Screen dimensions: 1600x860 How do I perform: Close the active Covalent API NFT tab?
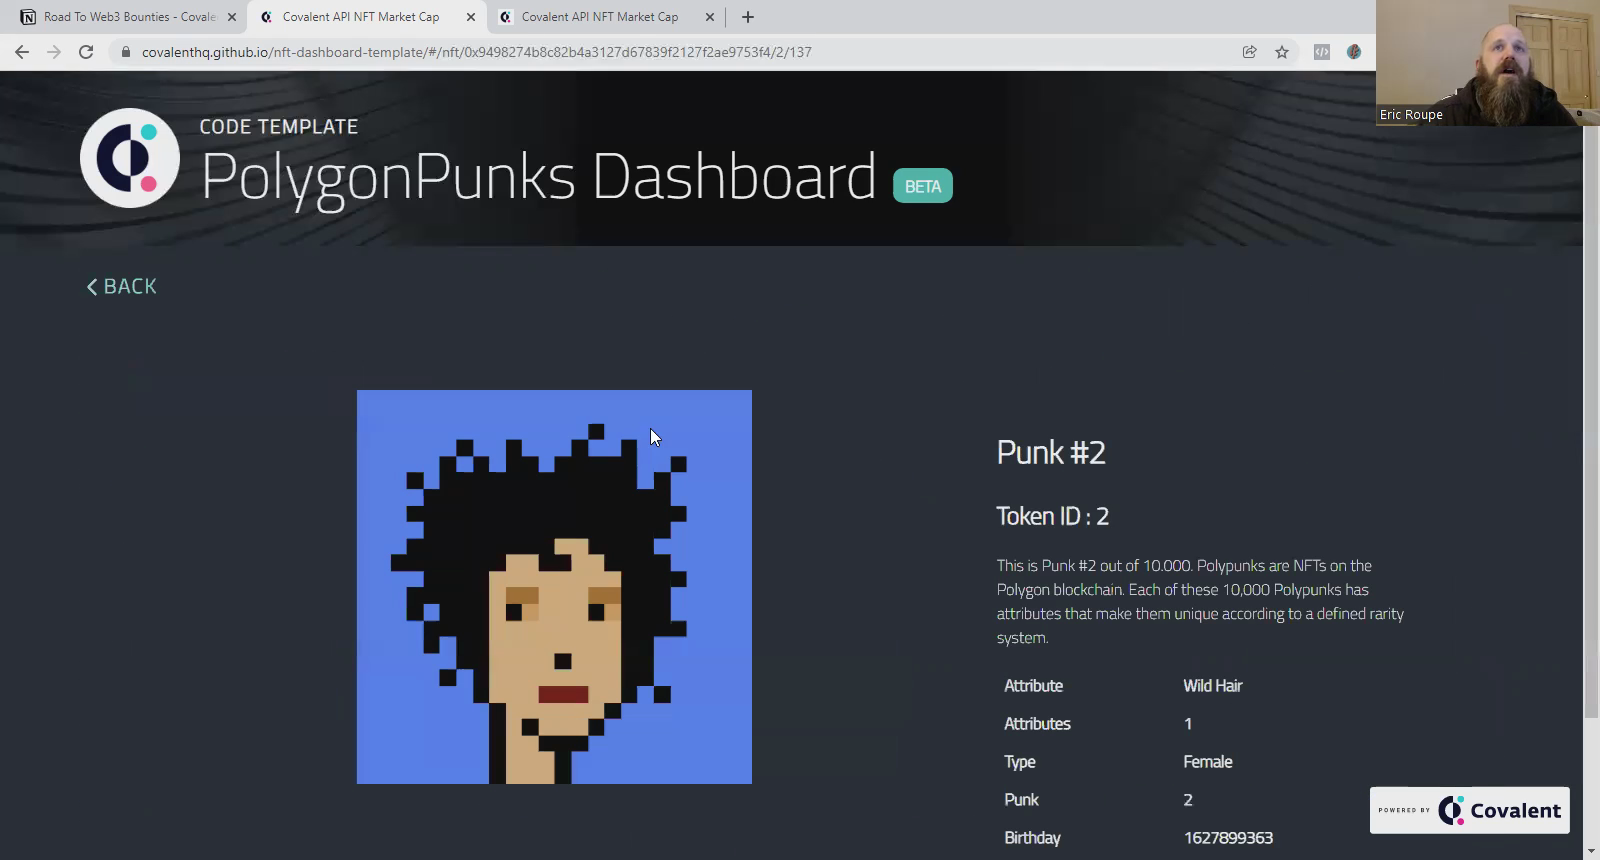click(471, 17)
